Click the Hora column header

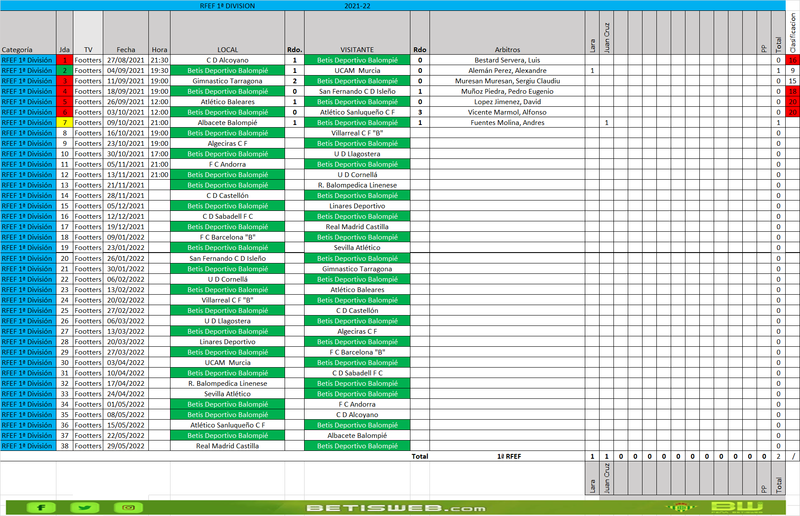tap(159, 33)
